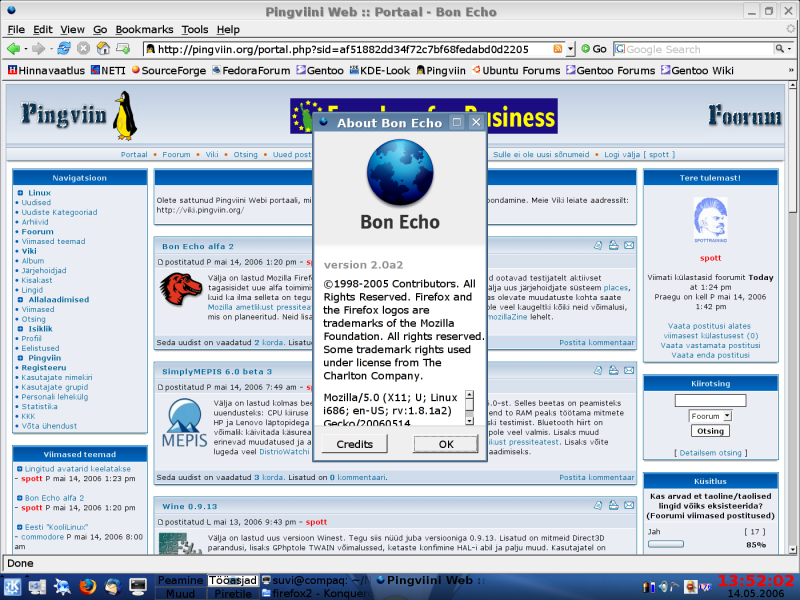Open the Edit menu
The height and width of the screenshot is (600, 800).
(43, 30)
